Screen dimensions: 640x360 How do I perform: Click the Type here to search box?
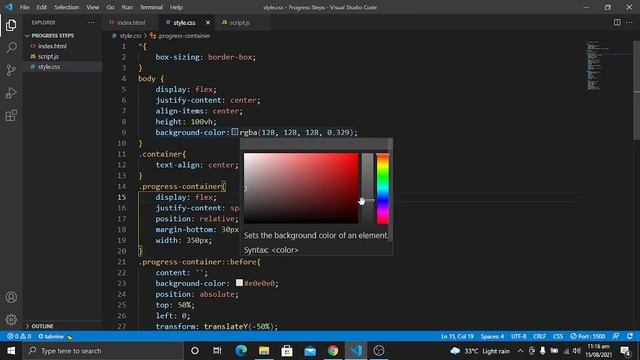click(x=103, y=351)
